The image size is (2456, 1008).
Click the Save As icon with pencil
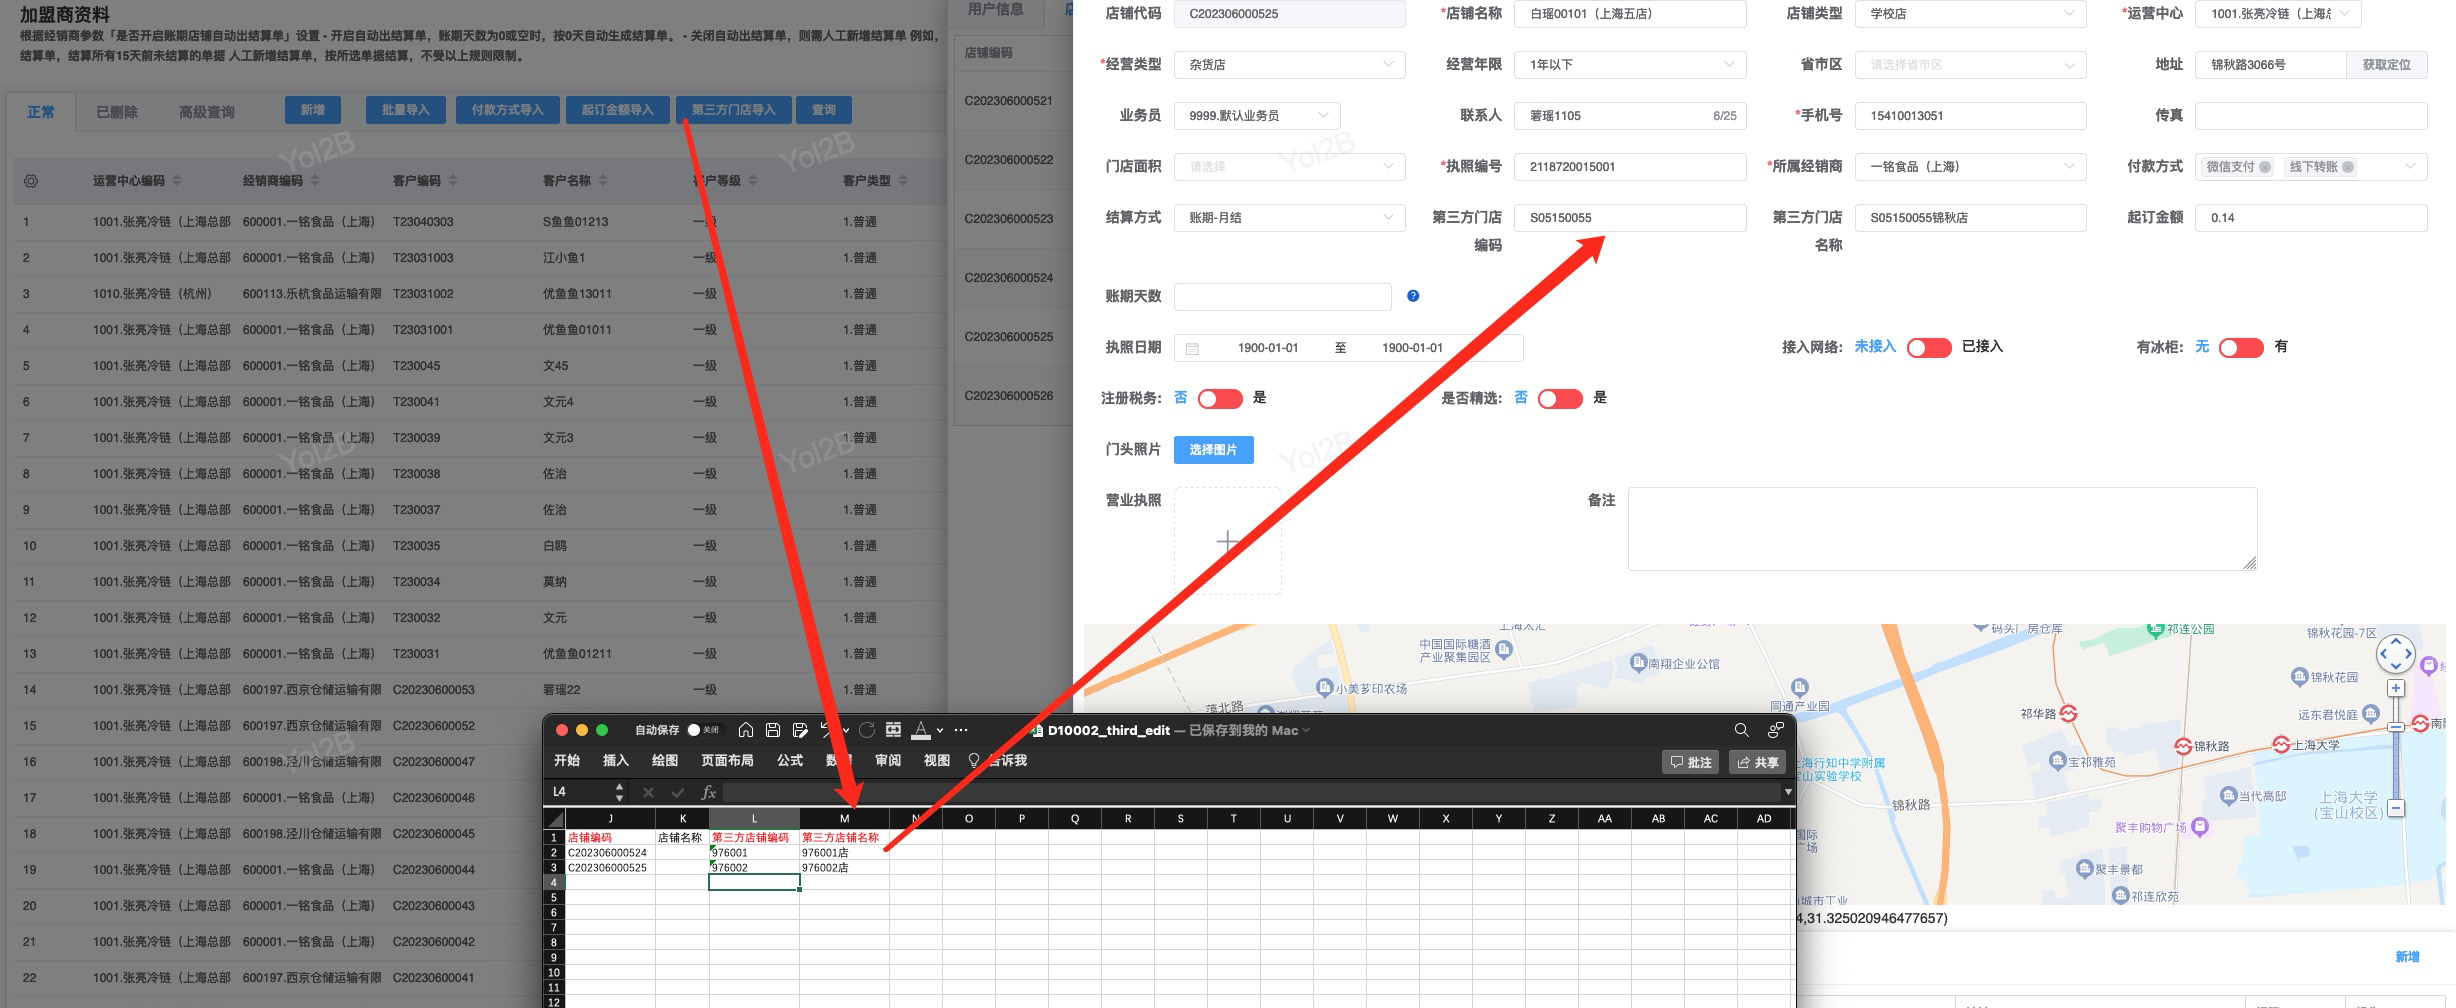[x=800, y=730]
